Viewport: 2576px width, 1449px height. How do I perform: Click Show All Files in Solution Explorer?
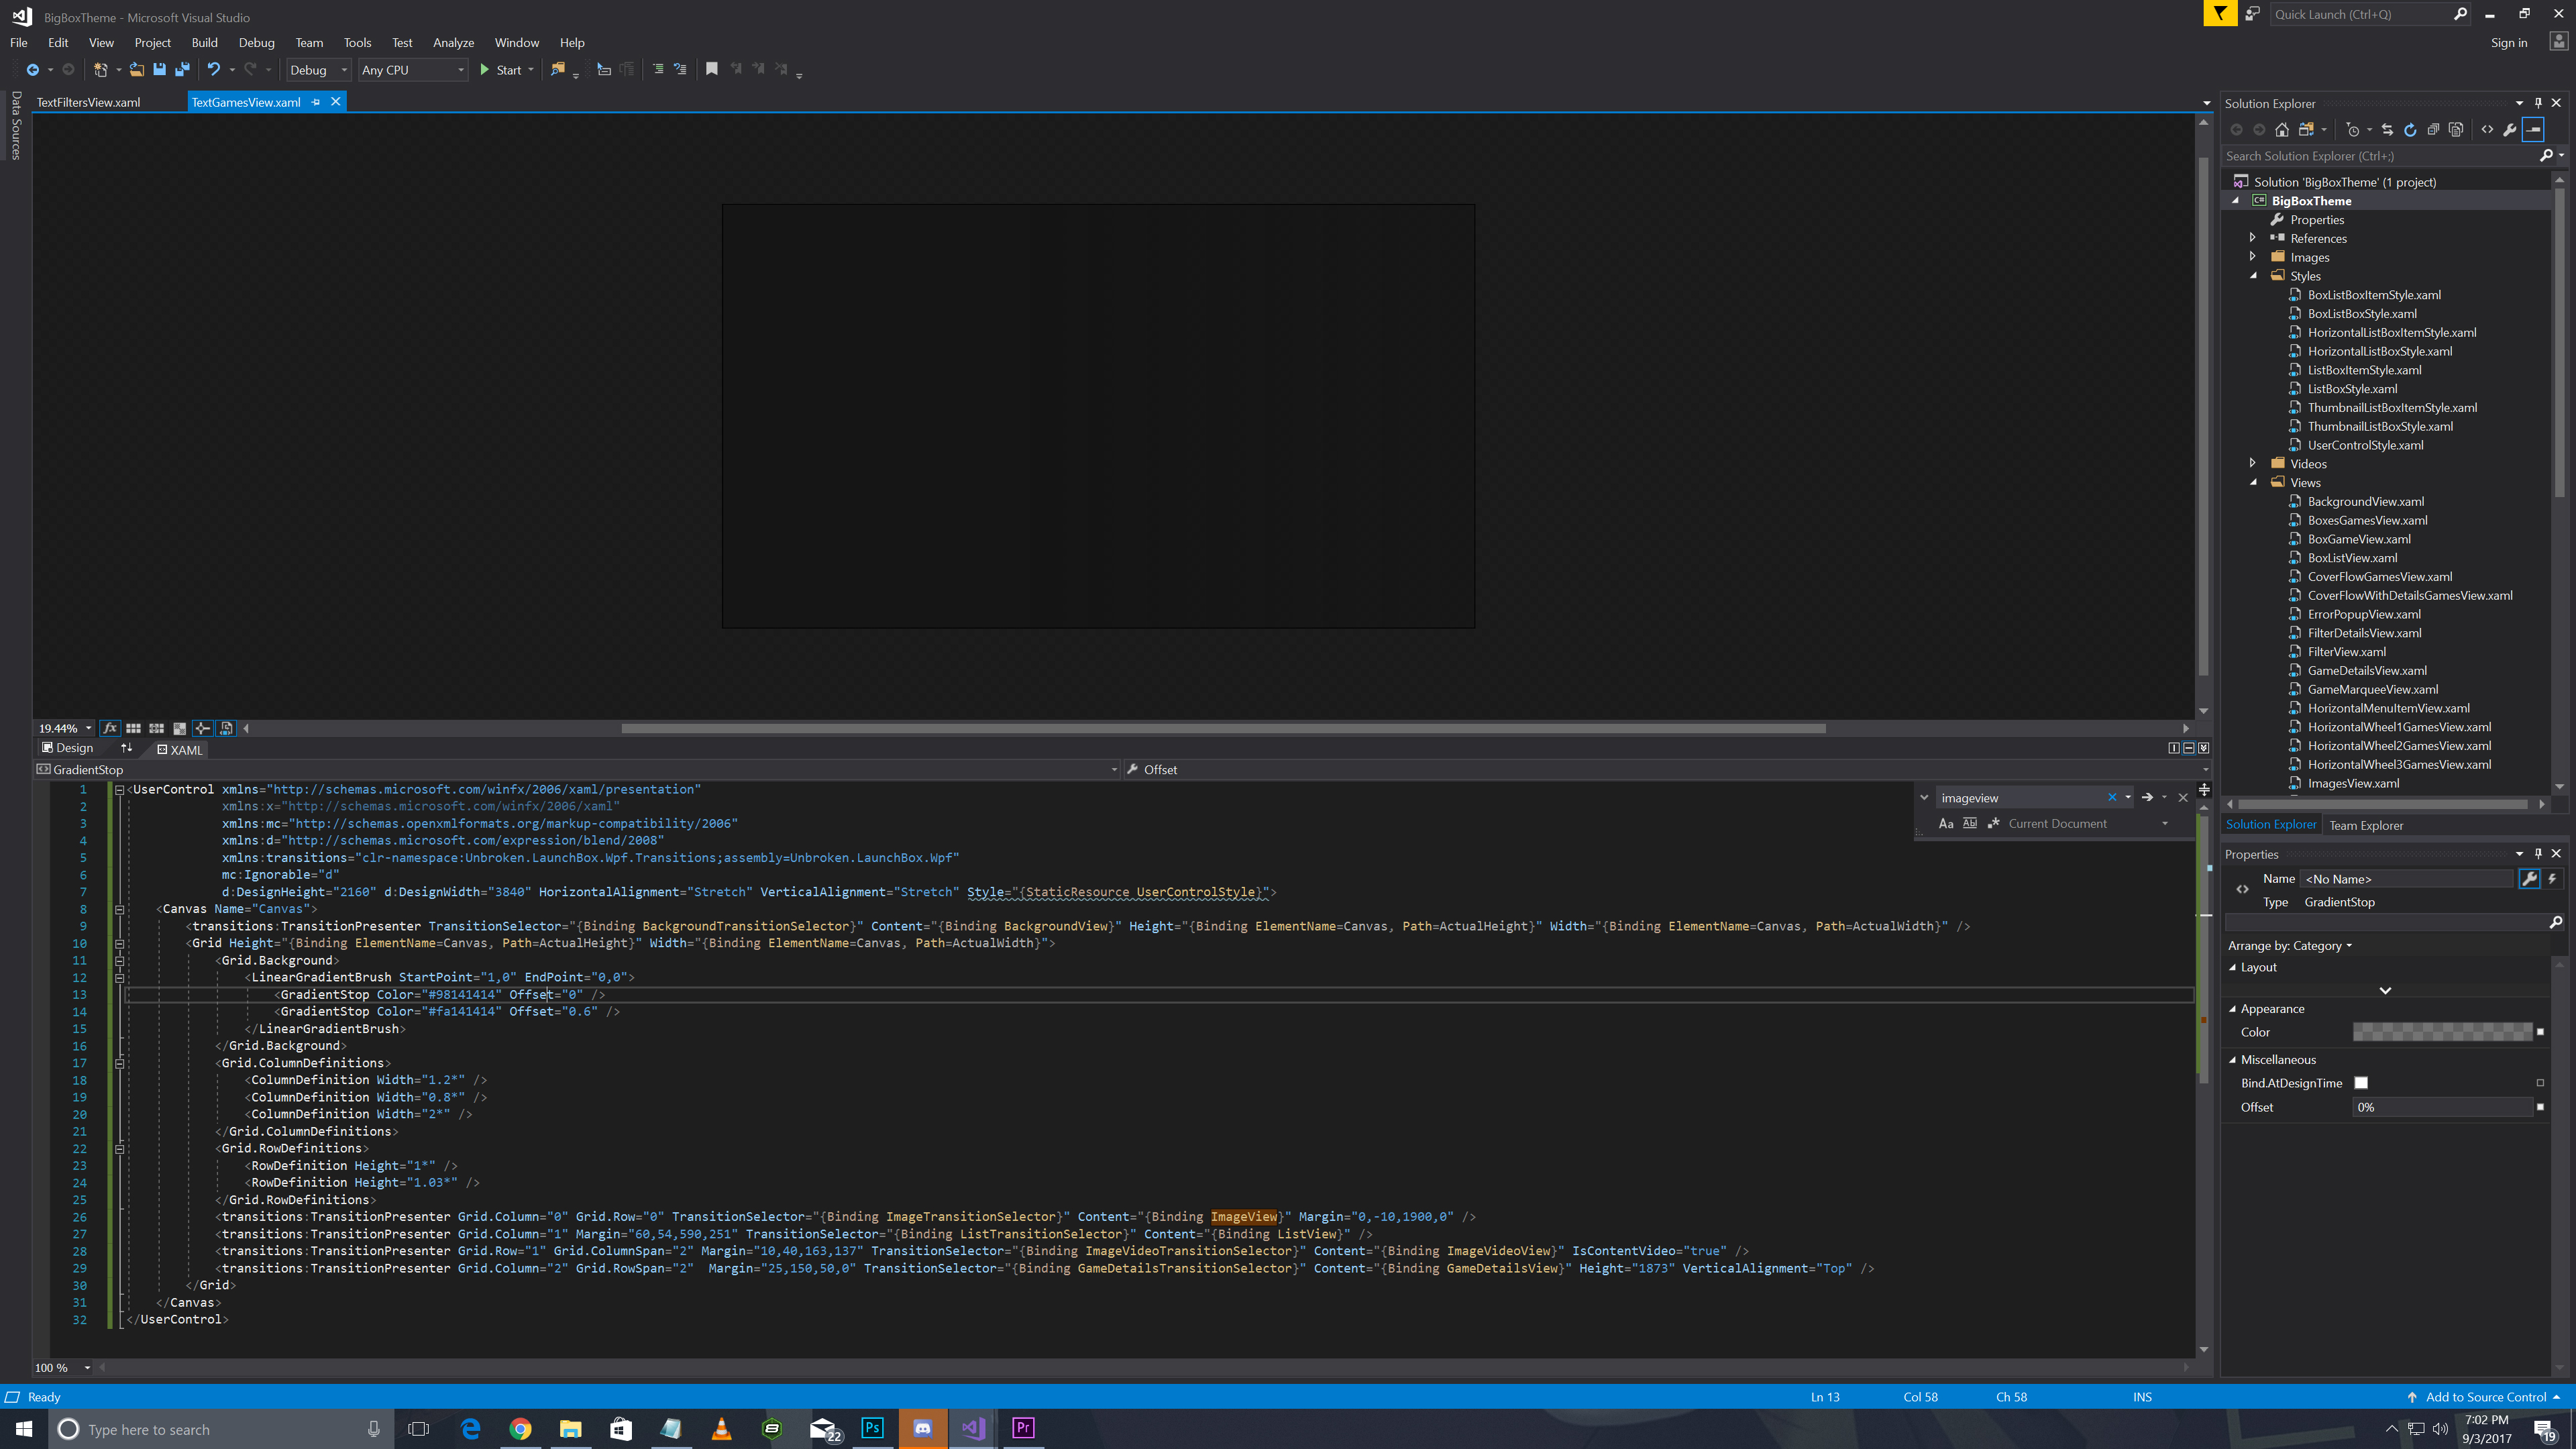point(2456,130)
